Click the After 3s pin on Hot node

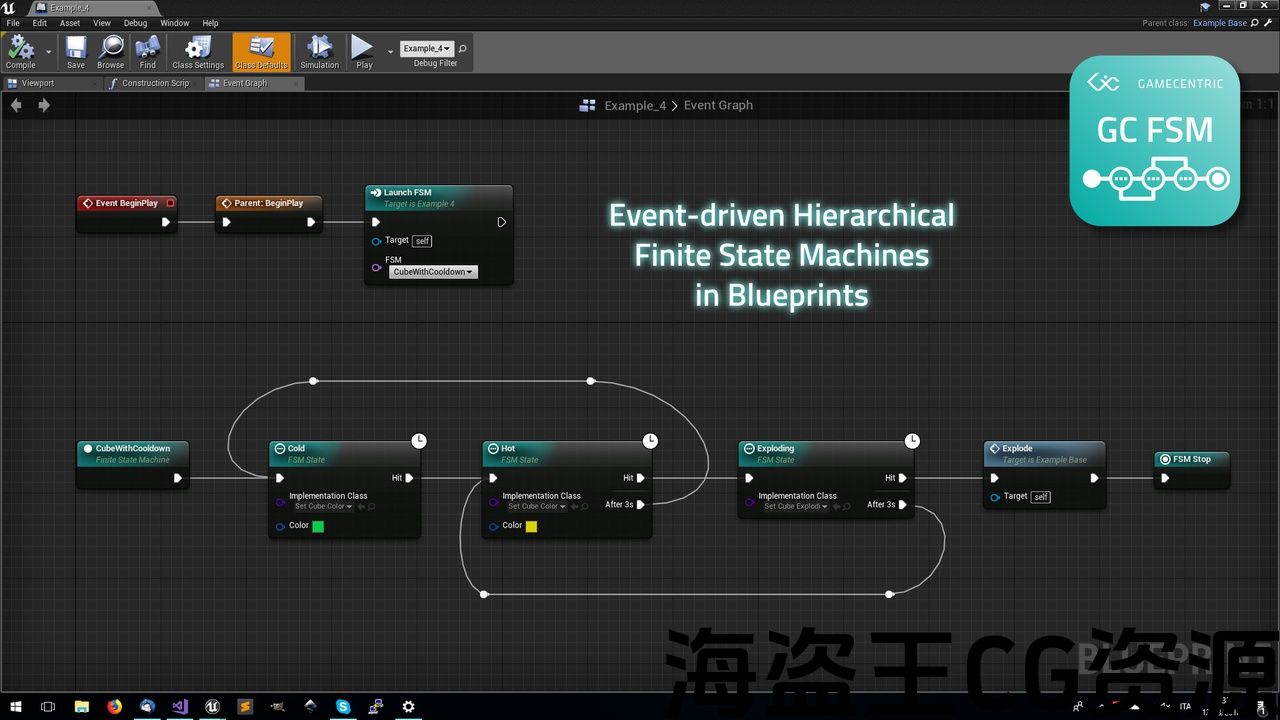pyautogui.click(x=641, y=505)
